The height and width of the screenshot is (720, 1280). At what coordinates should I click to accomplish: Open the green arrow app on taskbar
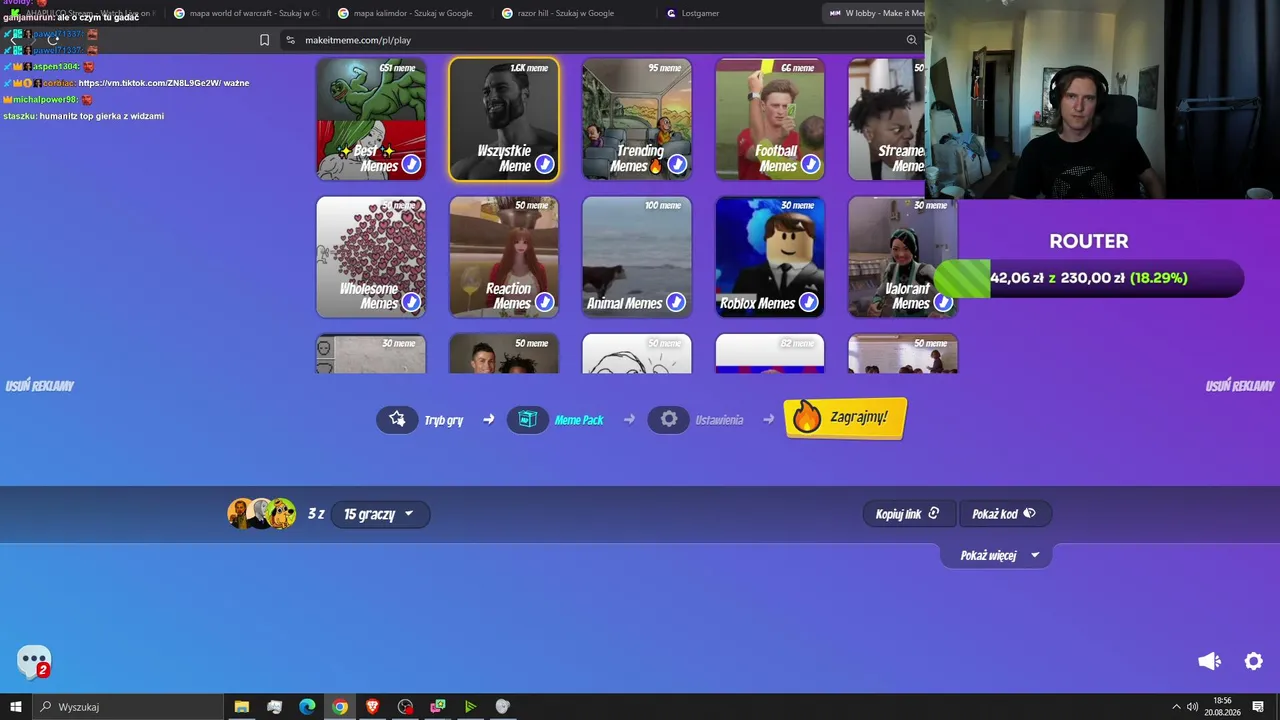470,707
